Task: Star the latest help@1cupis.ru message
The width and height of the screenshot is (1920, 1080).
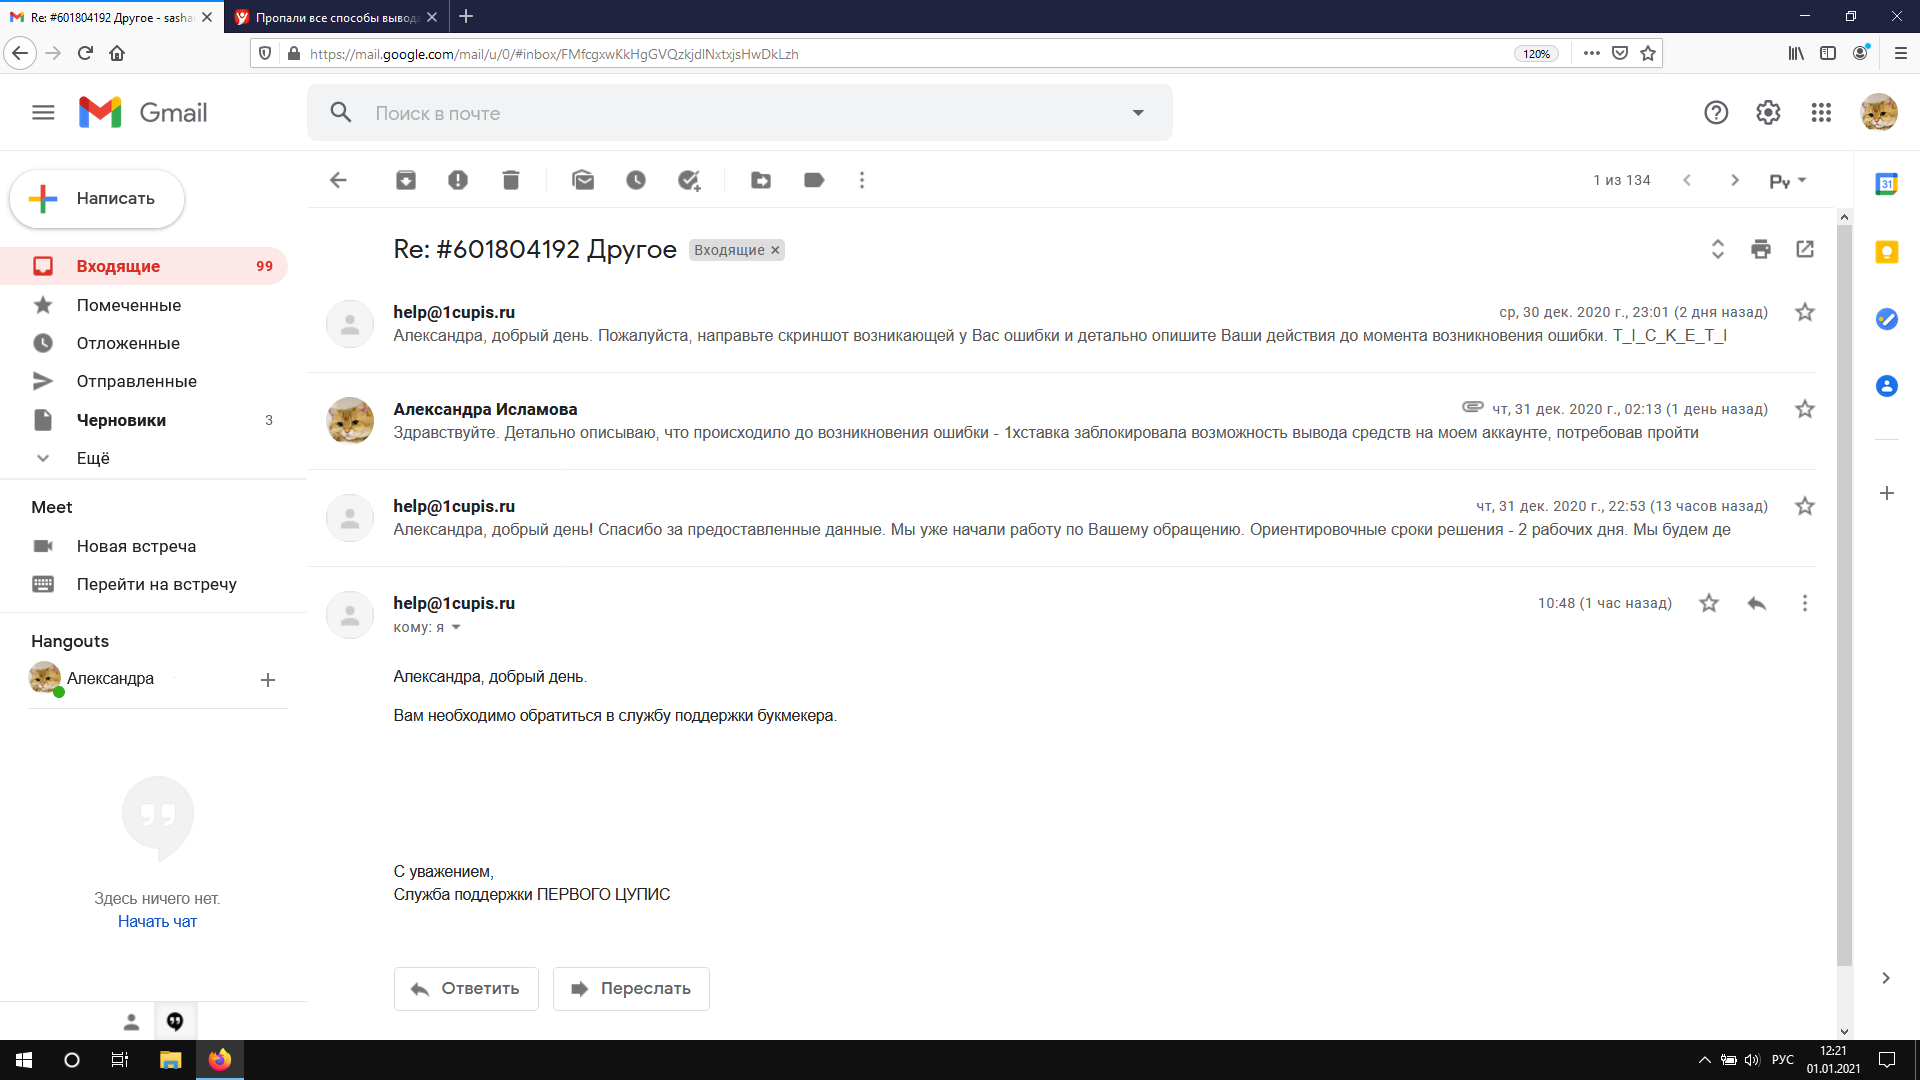Action: pyautogui.click(x=1709, y=603)
